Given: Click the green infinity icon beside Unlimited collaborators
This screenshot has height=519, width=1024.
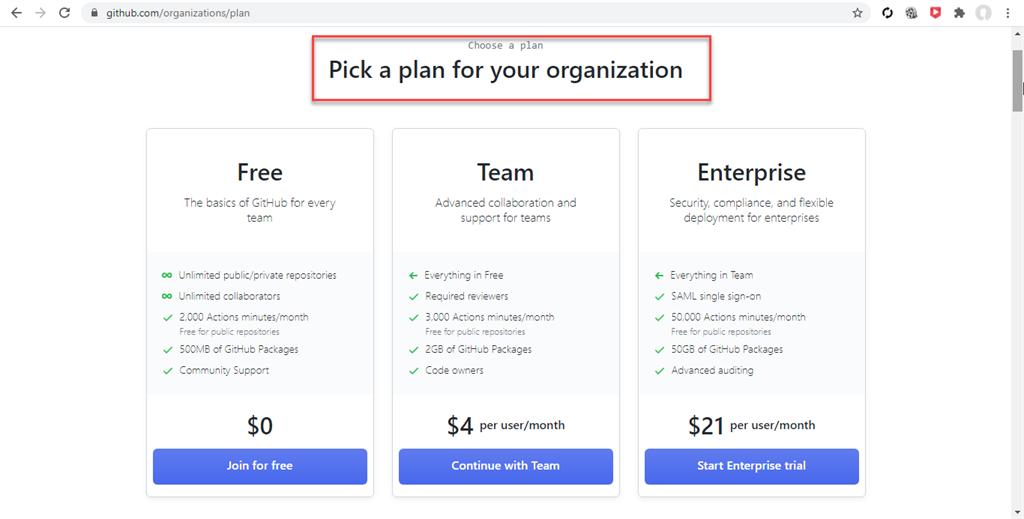Looking at the screenshot, I should pos(167,296).
